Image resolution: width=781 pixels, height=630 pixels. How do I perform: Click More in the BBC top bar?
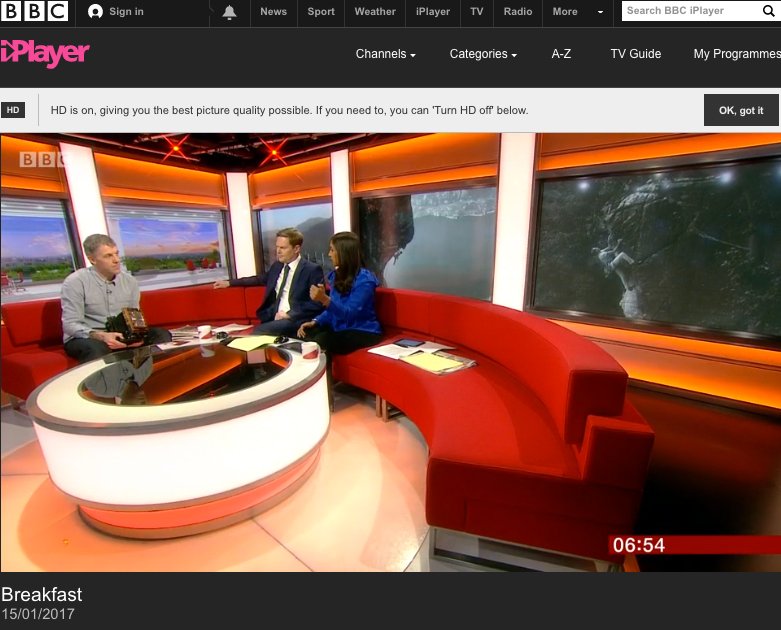[x=565, y=11]
